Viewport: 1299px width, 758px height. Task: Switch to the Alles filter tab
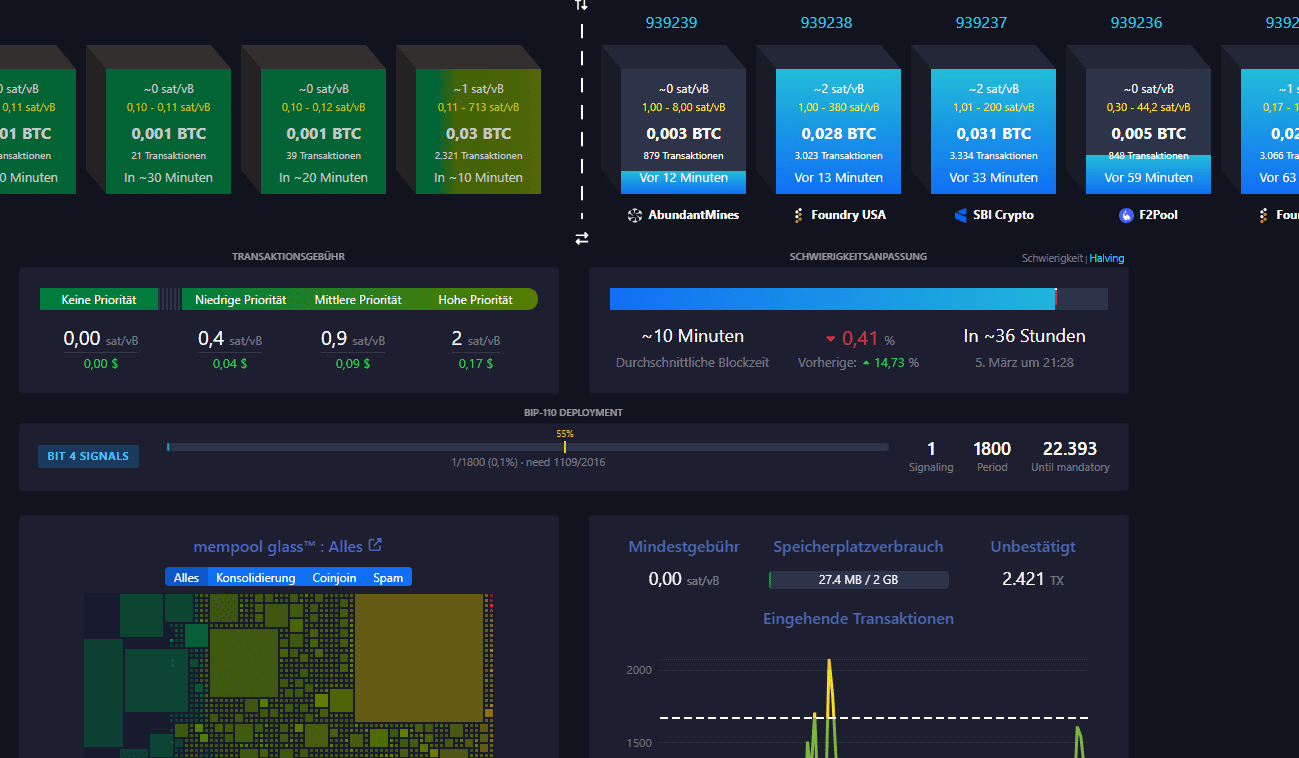186,577
